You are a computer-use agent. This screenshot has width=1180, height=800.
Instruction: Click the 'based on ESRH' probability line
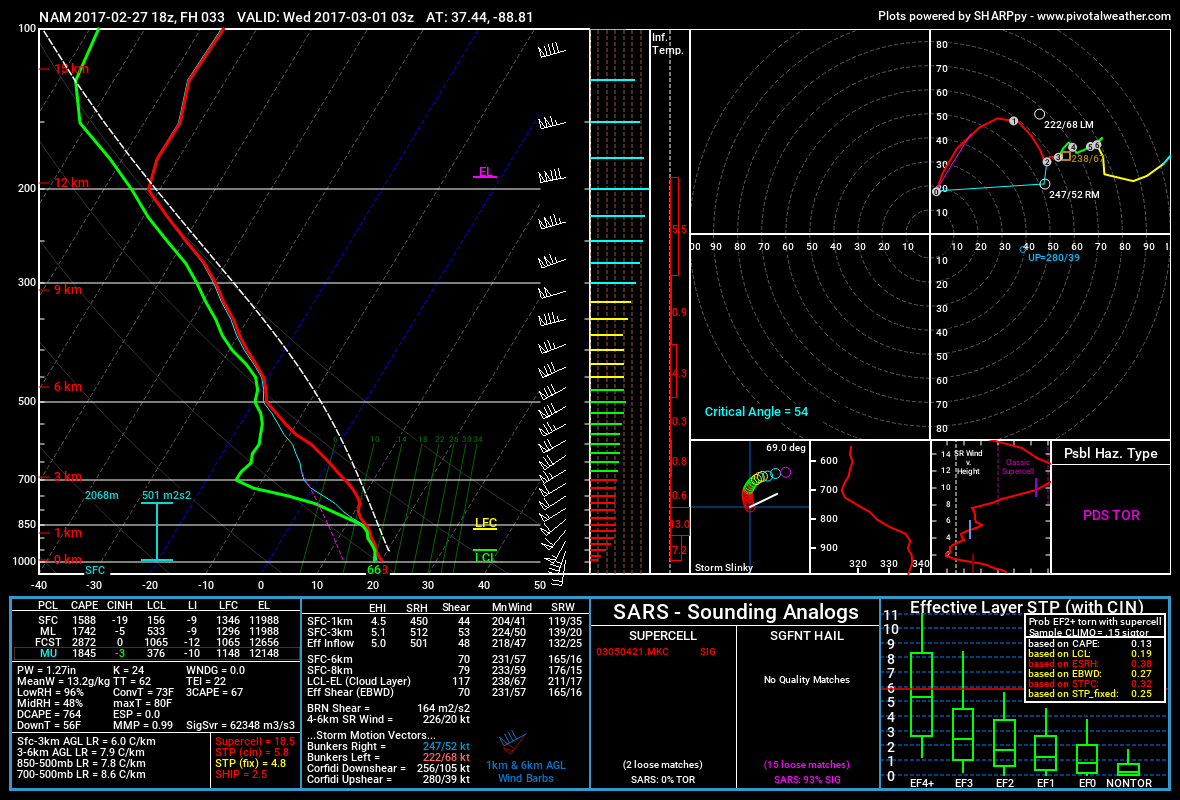tap(1090, 664)
